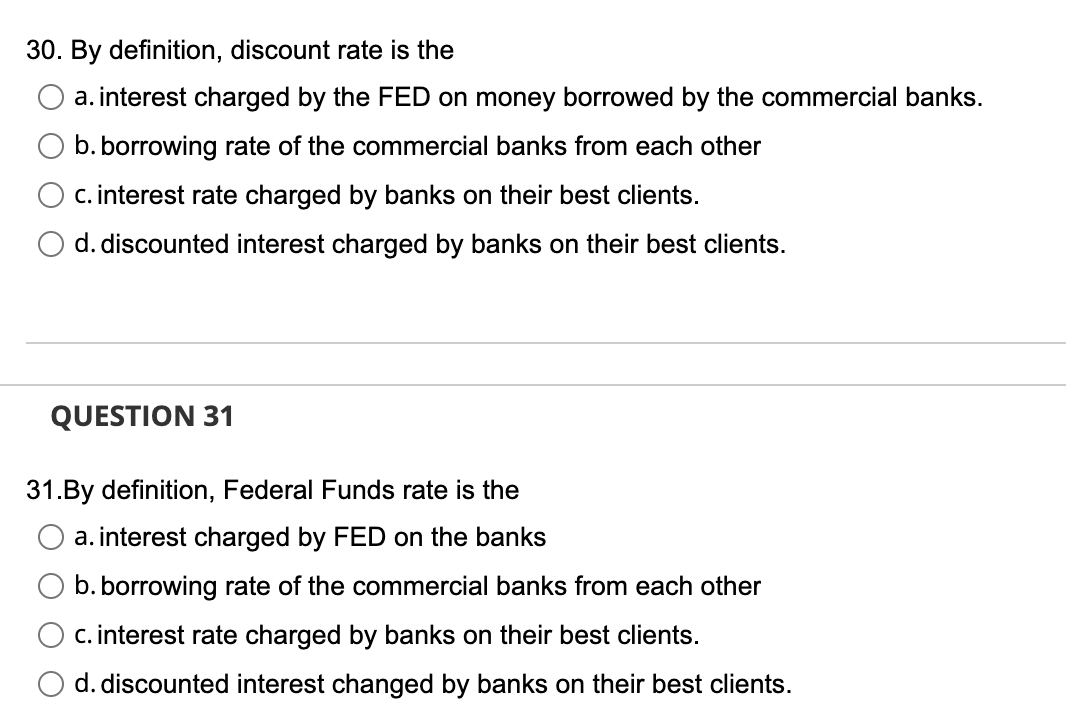This screenshot has width=1066, height=724.
Task: Click the divider line between questions
Action: pyautogui.click(x=533, y=342)
